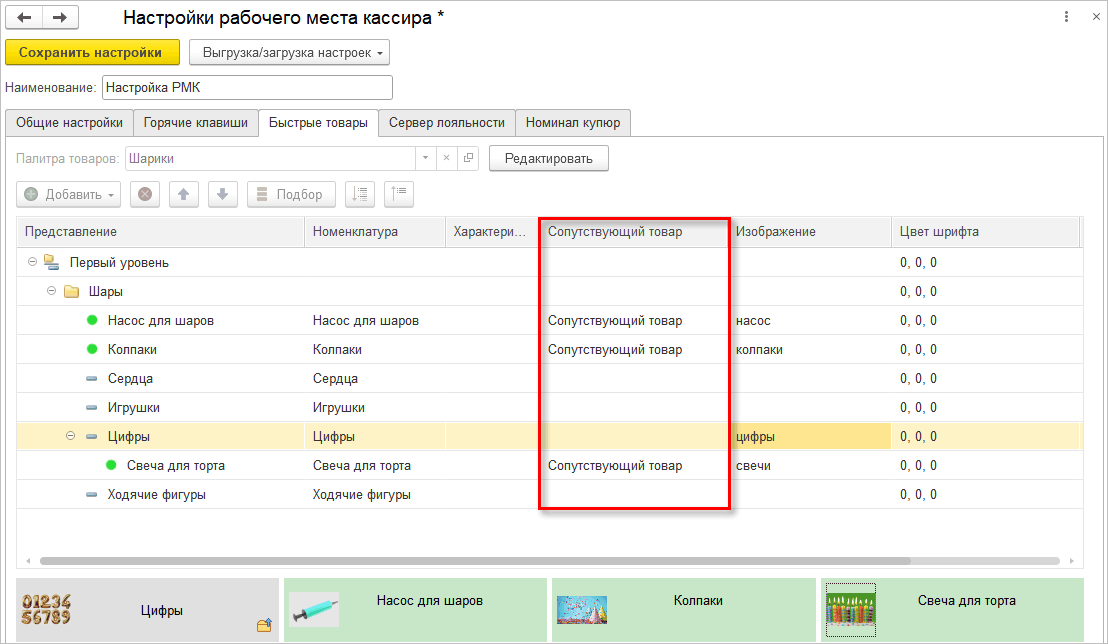Click the Сохранить настройки button

90,52
